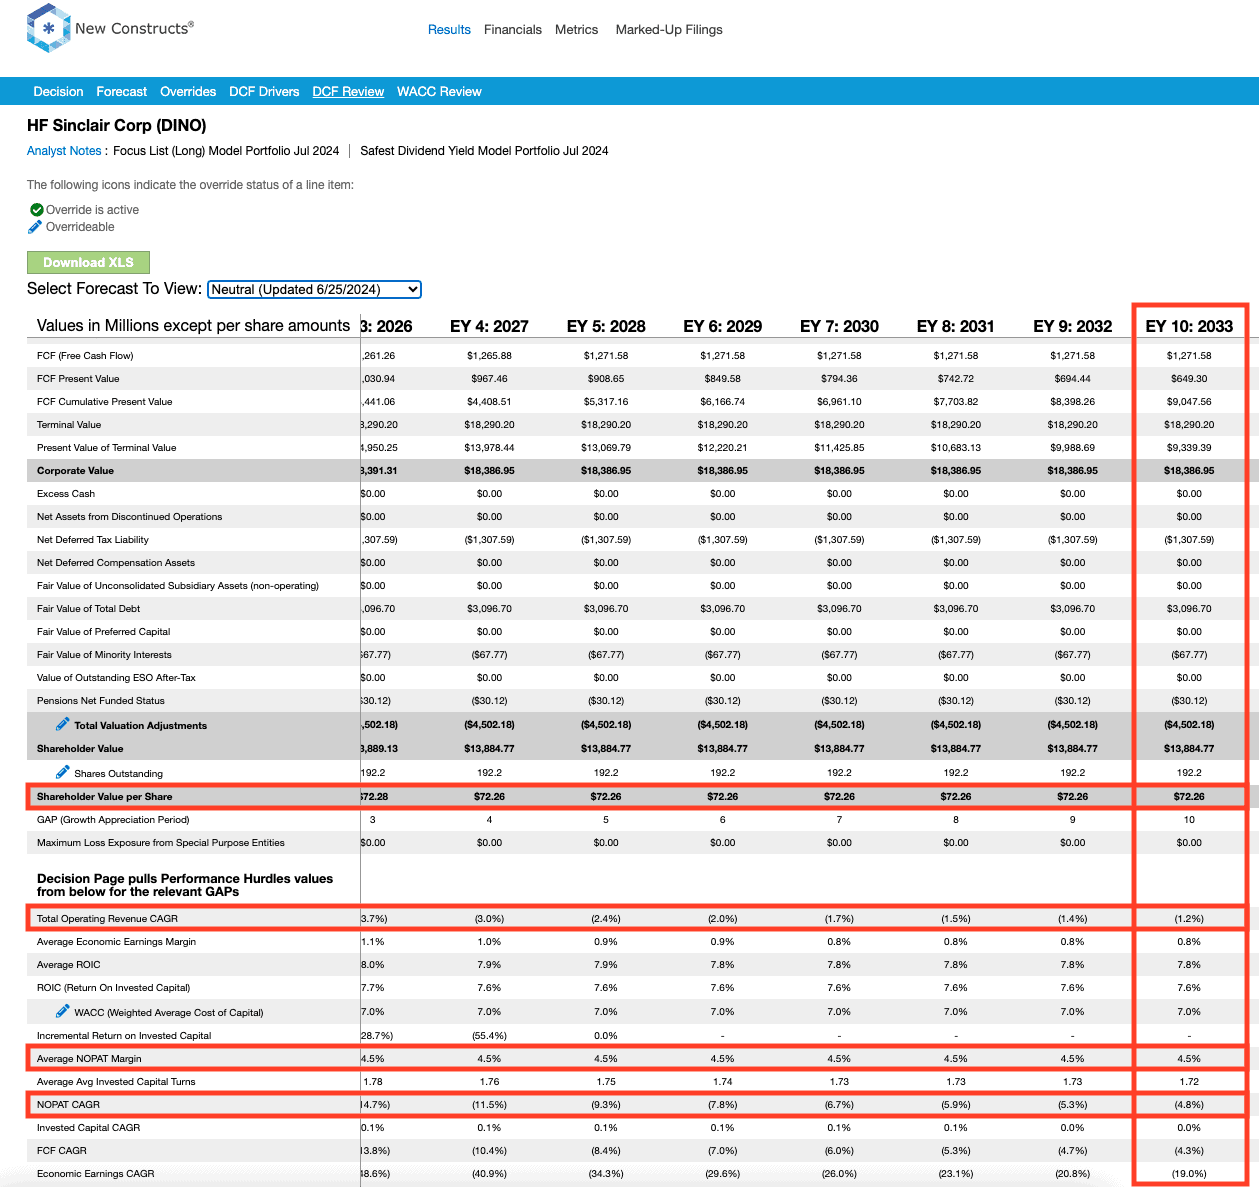Select the EY 10: 2033 column header

[1189, 326]
